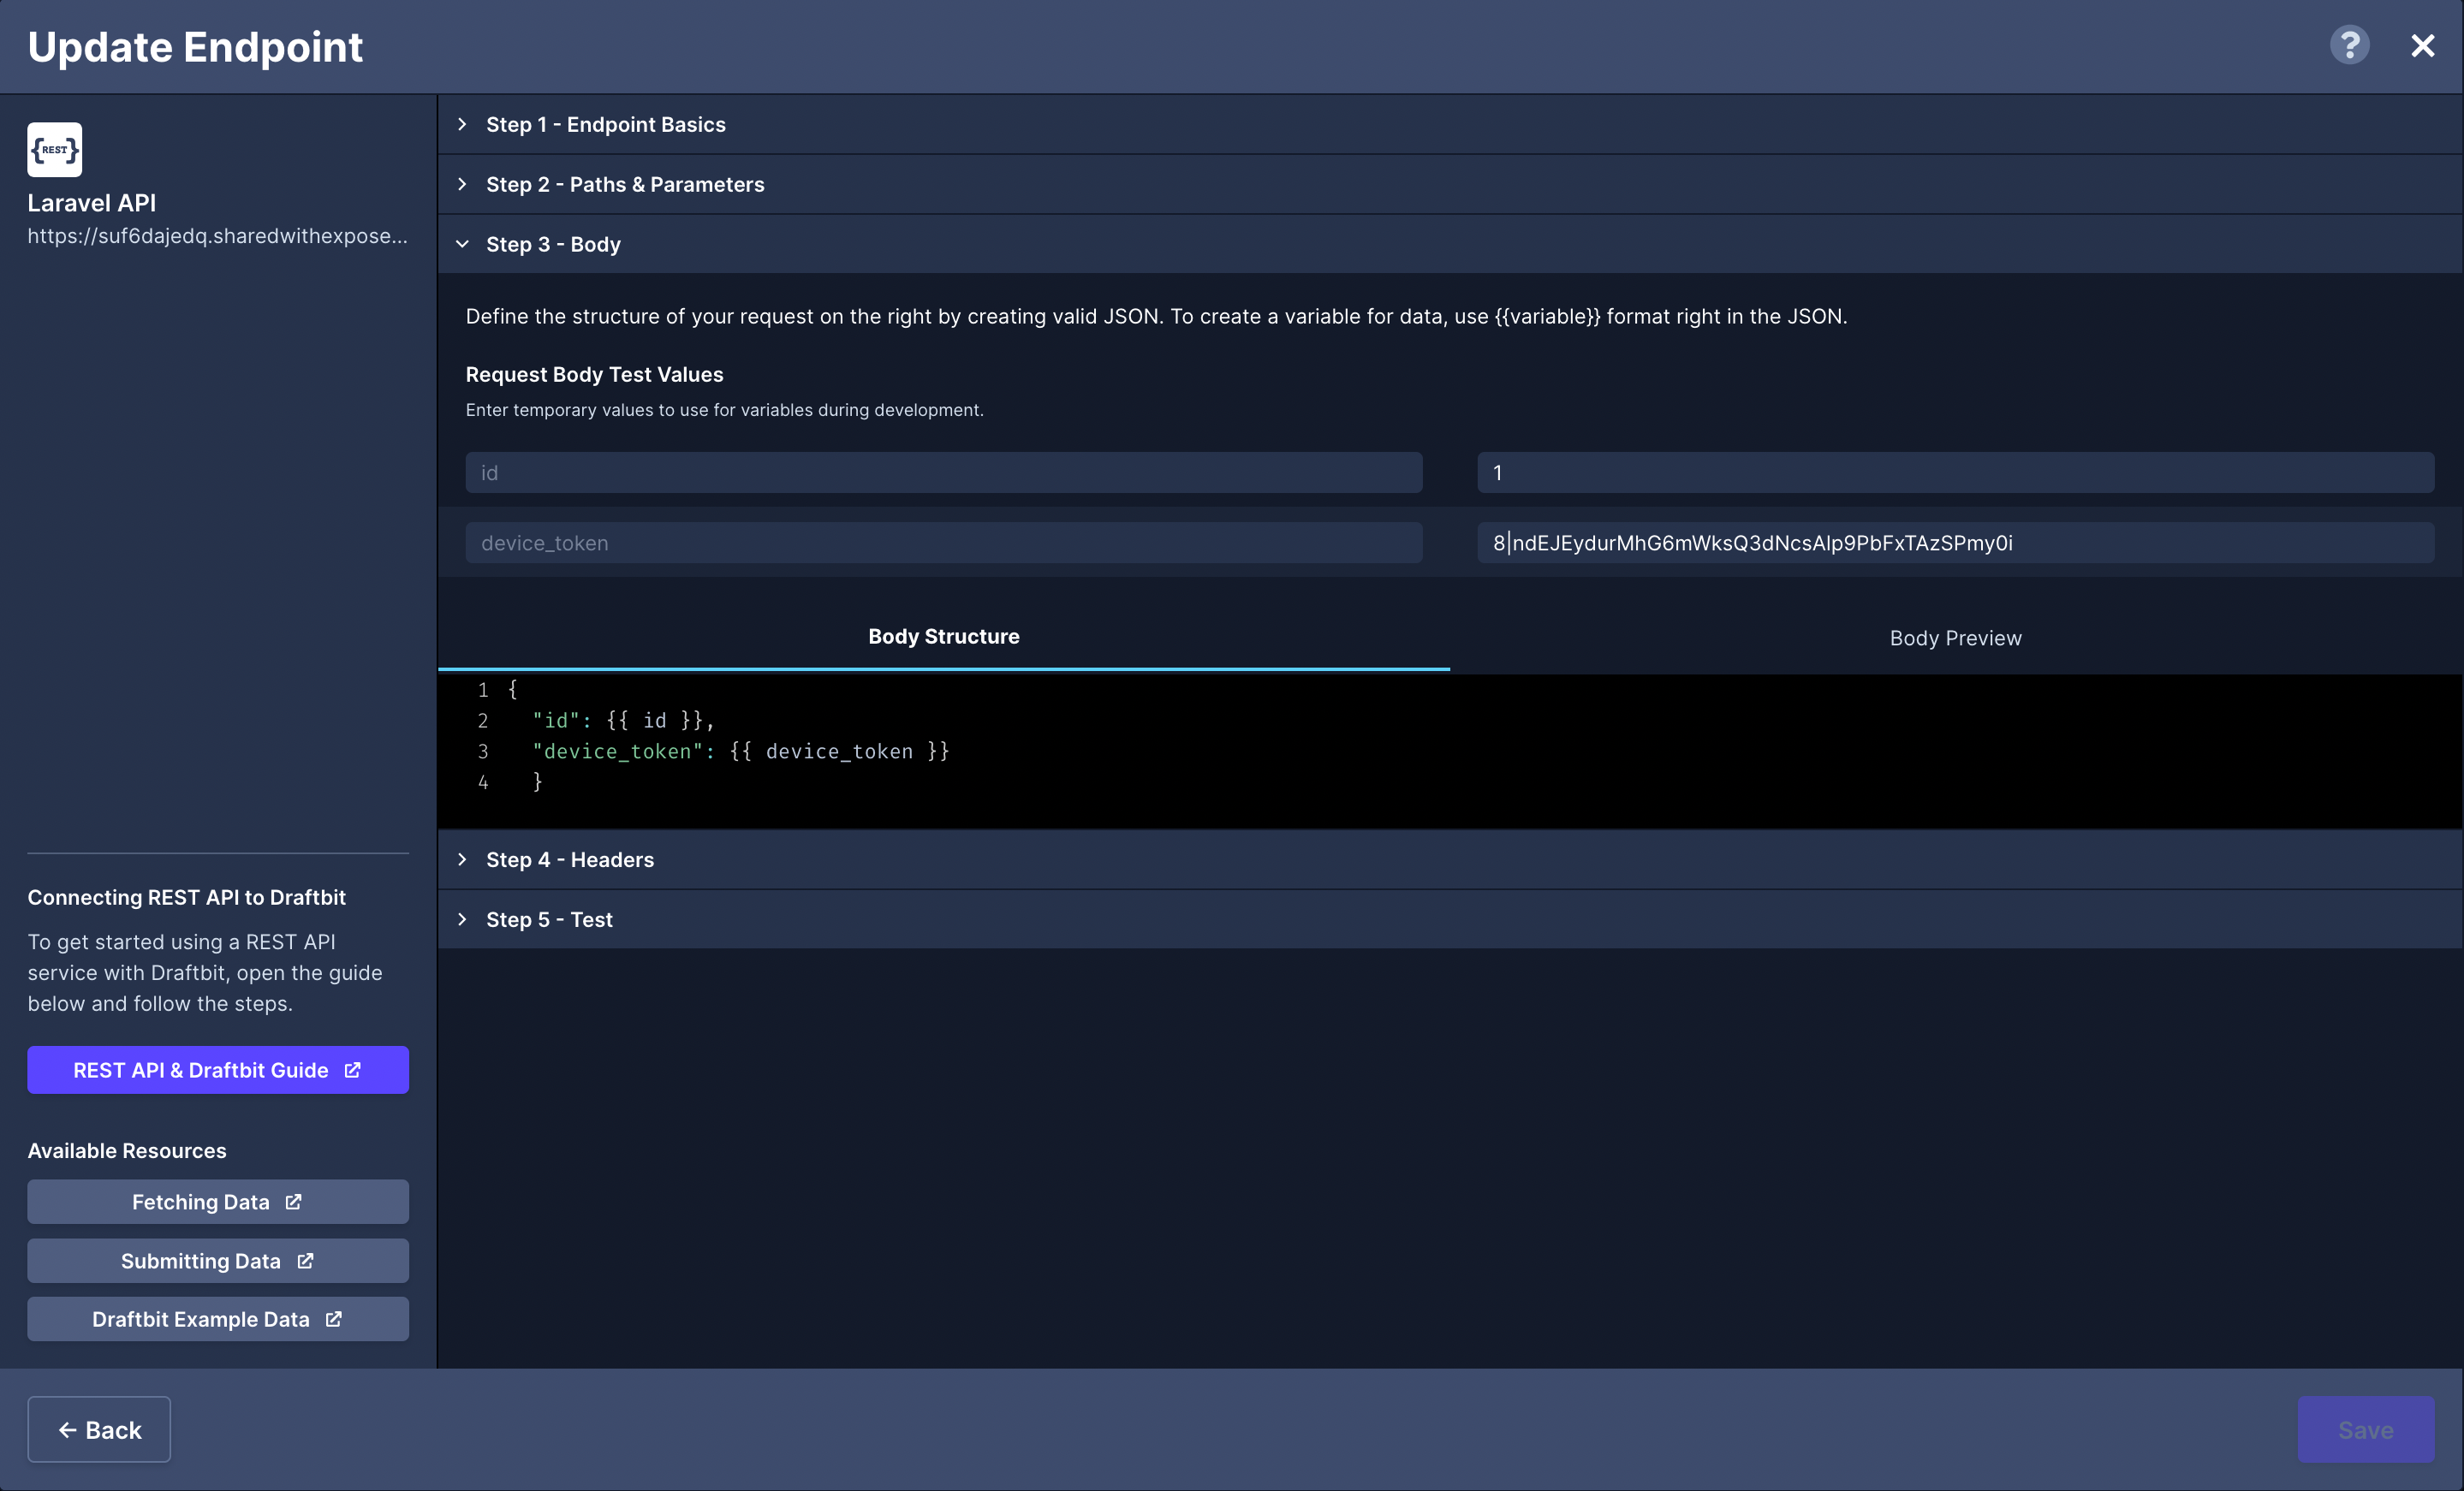2464x1491 pixels.
Task: Open the Submitting Data resource
Action: [x=218, y=1260]
